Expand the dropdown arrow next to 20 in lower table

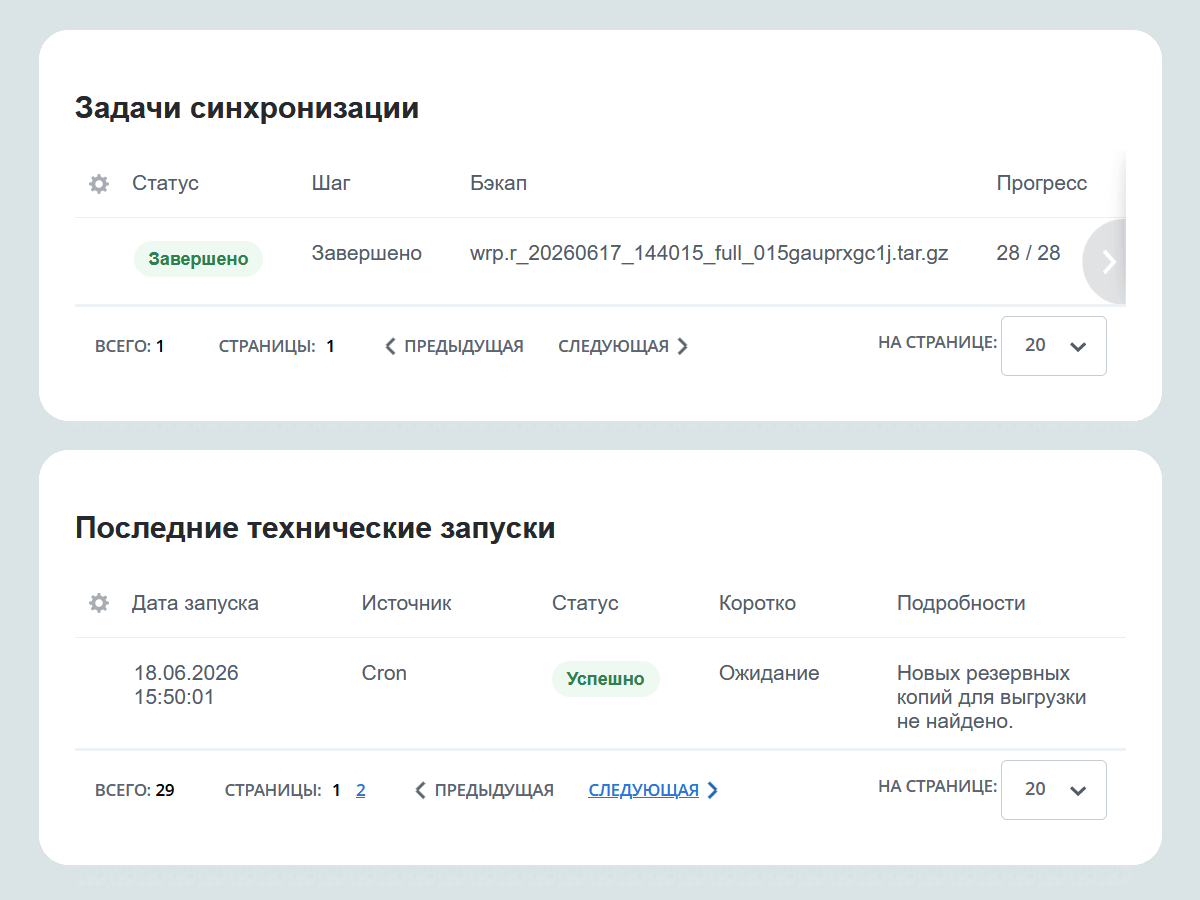tap(1078, 791)
